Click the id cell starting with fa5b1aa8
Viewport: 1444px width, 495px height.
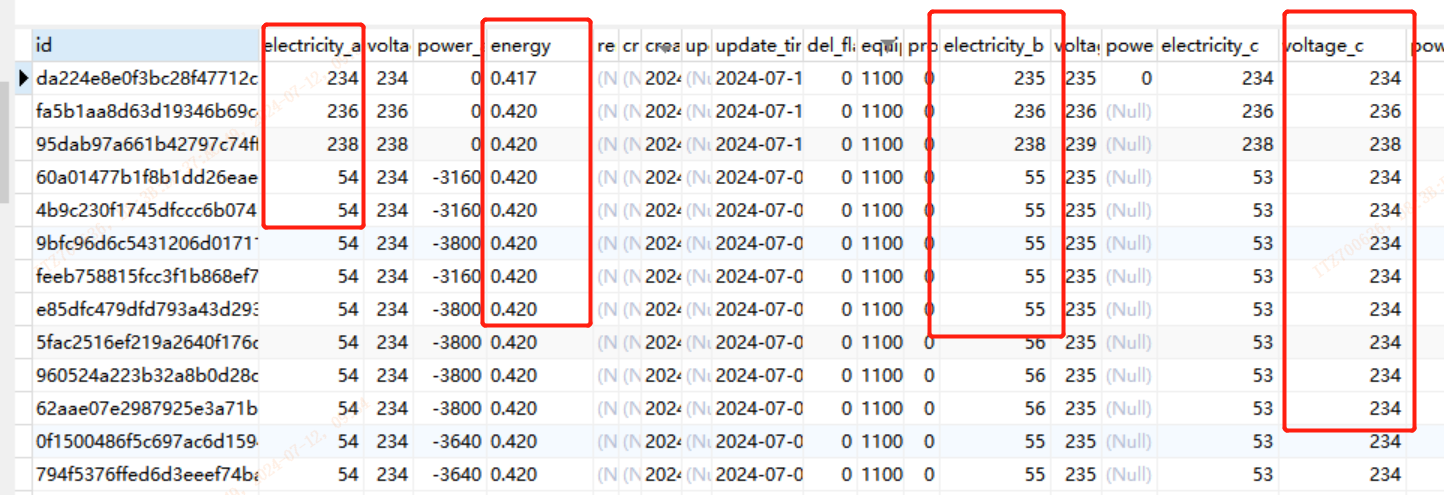[146, 111]
